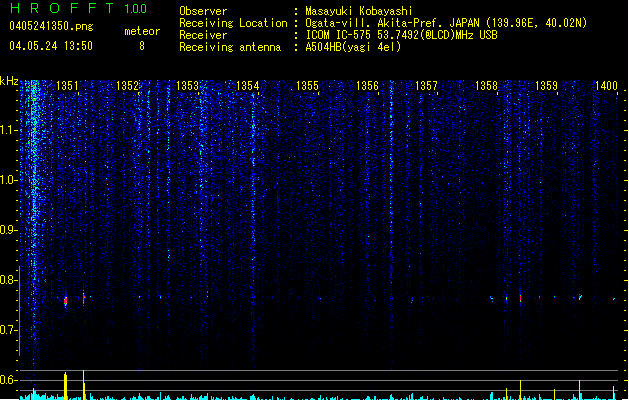The width and height of the screenshot is (629, 400).
Task: Click the 1400 time marker
Action: (606, 86)
